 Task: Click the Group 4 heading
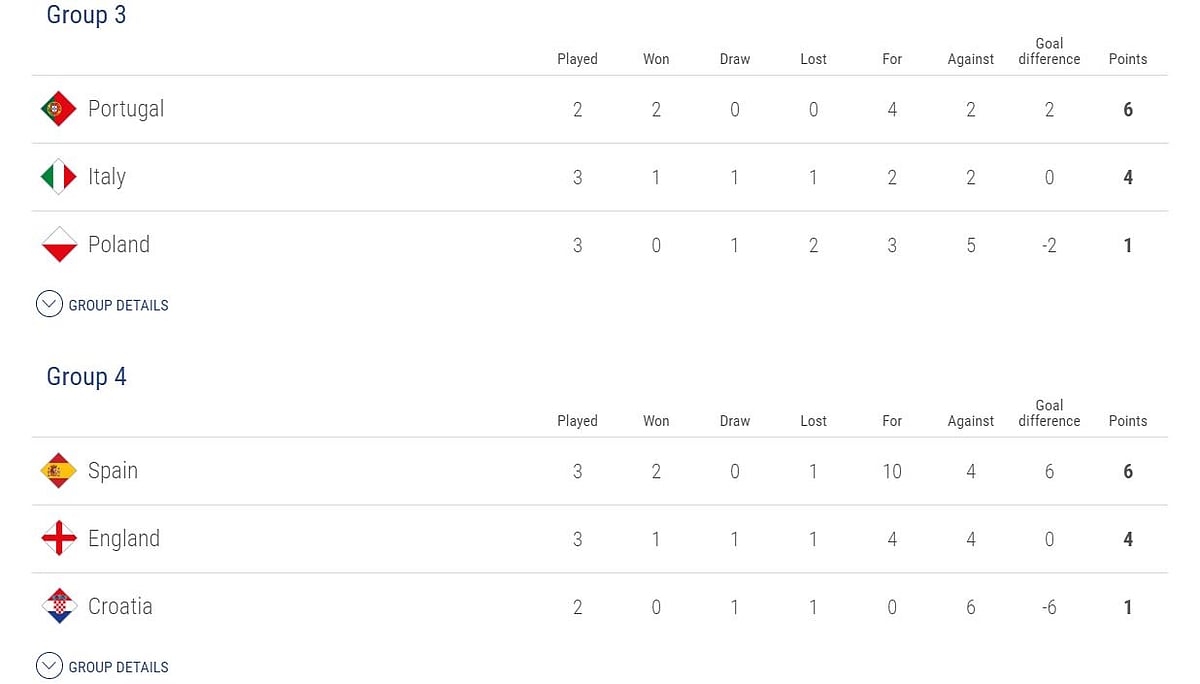coord(86,377)
